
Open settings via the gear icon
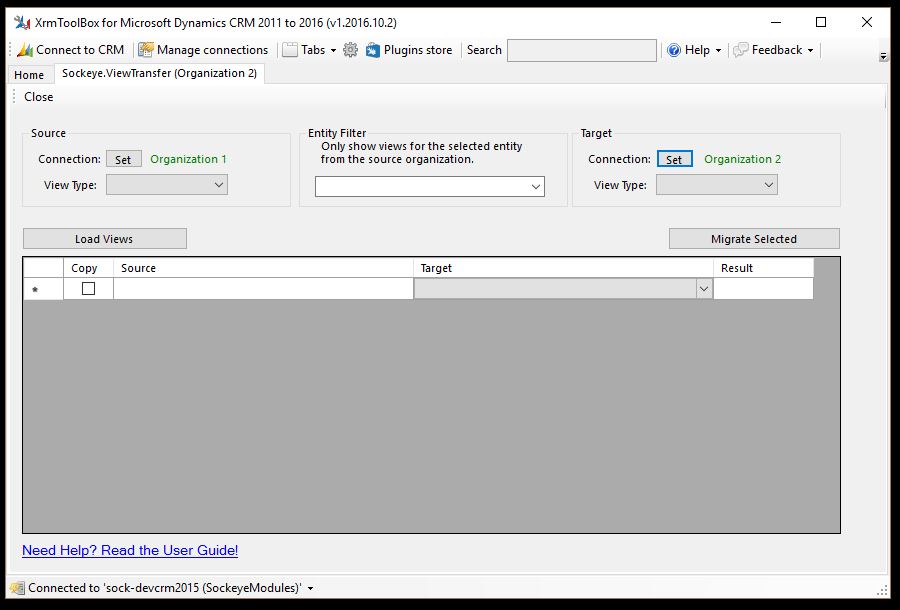[x=350, y=50]
